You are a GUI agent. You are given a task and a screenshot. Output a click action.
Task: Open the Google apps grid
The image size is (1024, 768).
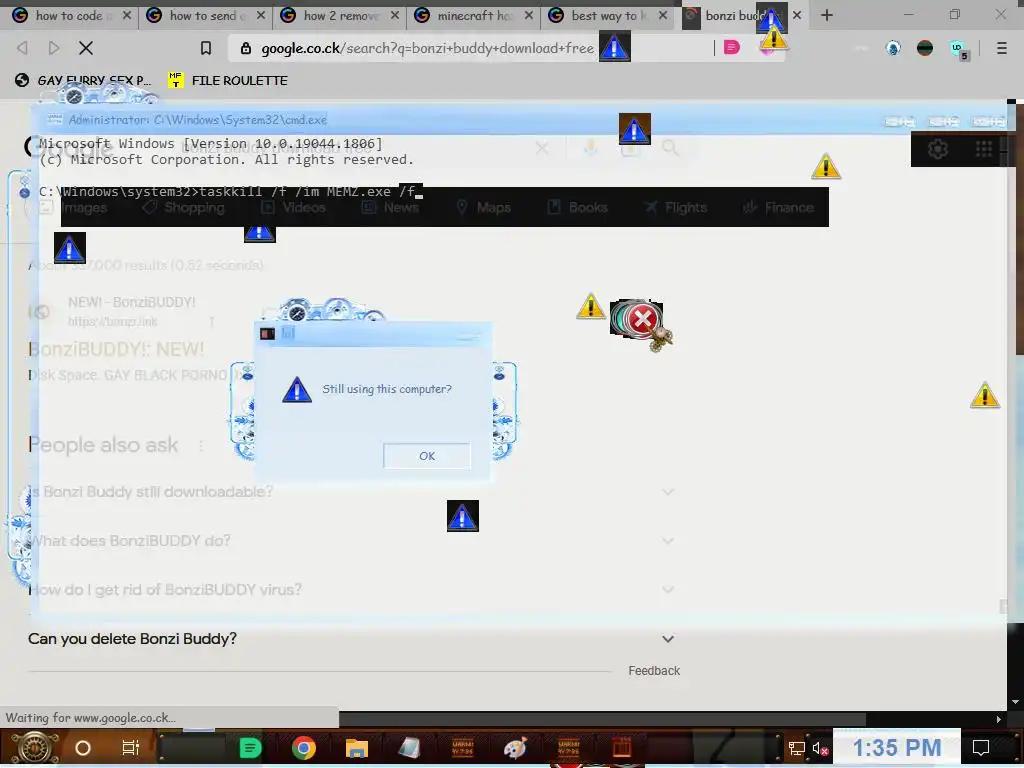(984, 149)
